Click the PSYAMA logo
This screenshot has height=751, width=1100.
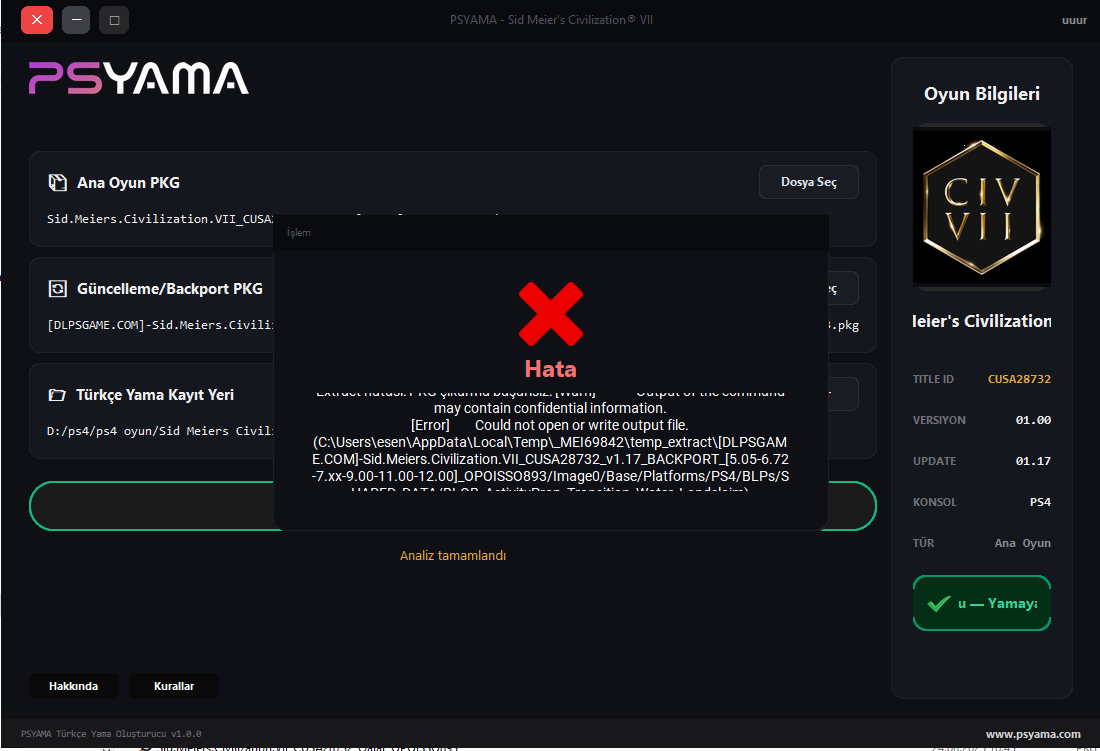click(x=138, y=78)
